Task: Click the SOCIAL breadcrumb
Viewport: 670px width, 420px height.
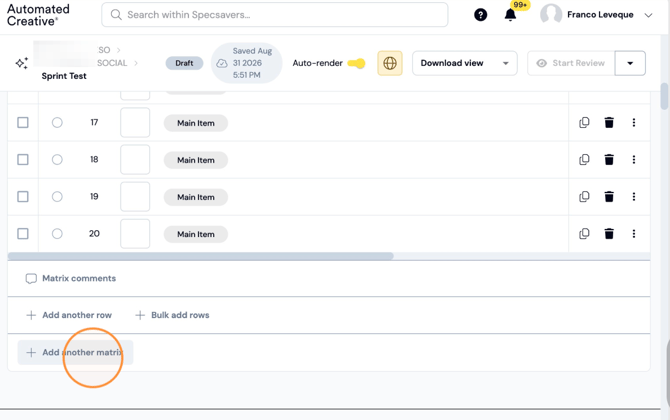Action: point(112,63)
